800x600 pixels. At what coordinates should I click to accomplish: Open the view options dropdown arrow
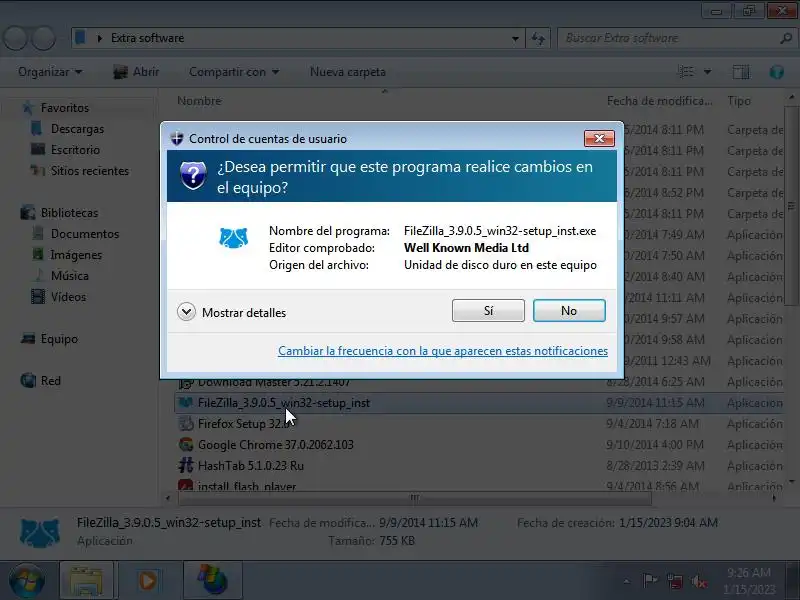[x=708, y=72]
